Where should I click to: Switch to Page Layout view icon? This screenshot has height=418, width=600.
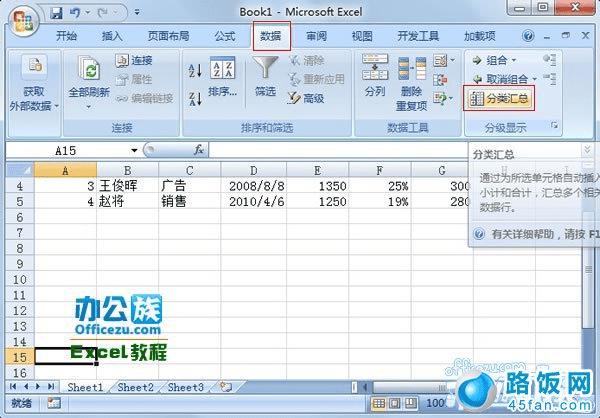(x=395, y=403)
